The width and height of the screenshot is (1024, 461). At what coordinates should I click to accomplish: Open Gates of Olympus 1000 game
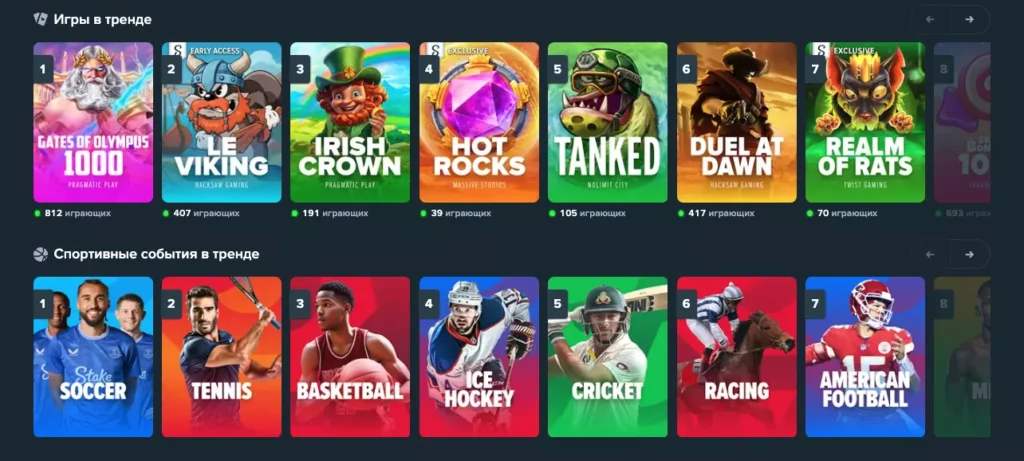(93, 123)
